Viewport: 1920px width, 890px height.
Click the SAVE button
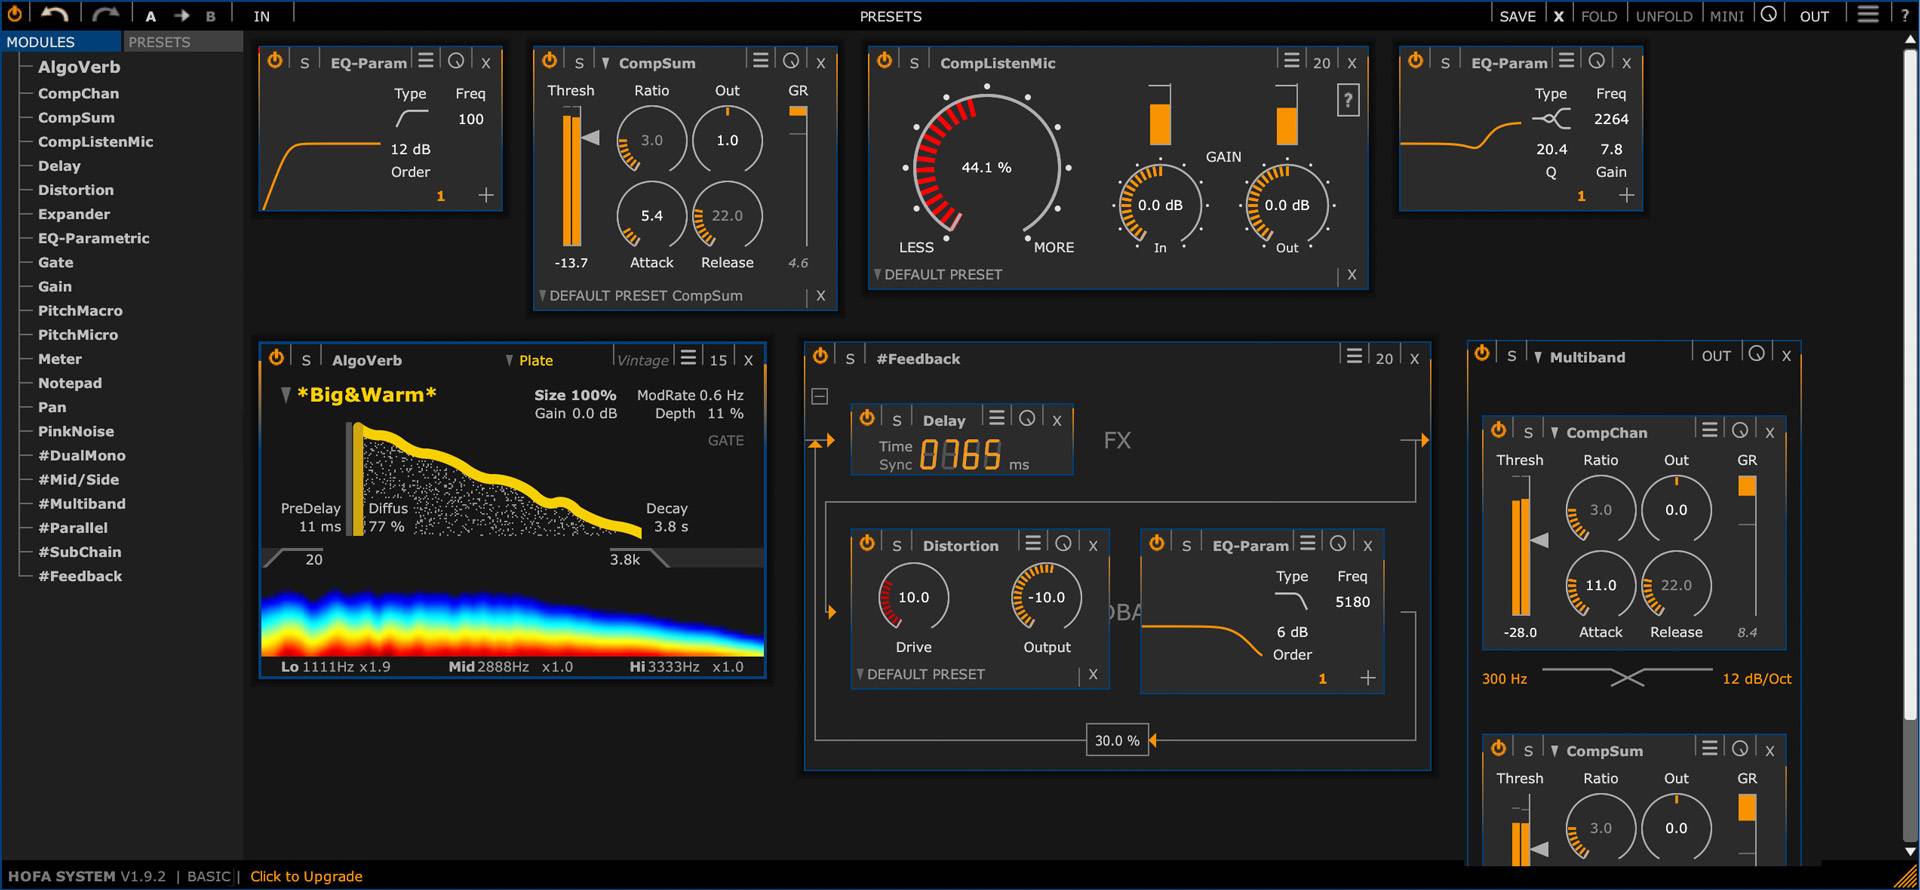tap(1517, 16)
